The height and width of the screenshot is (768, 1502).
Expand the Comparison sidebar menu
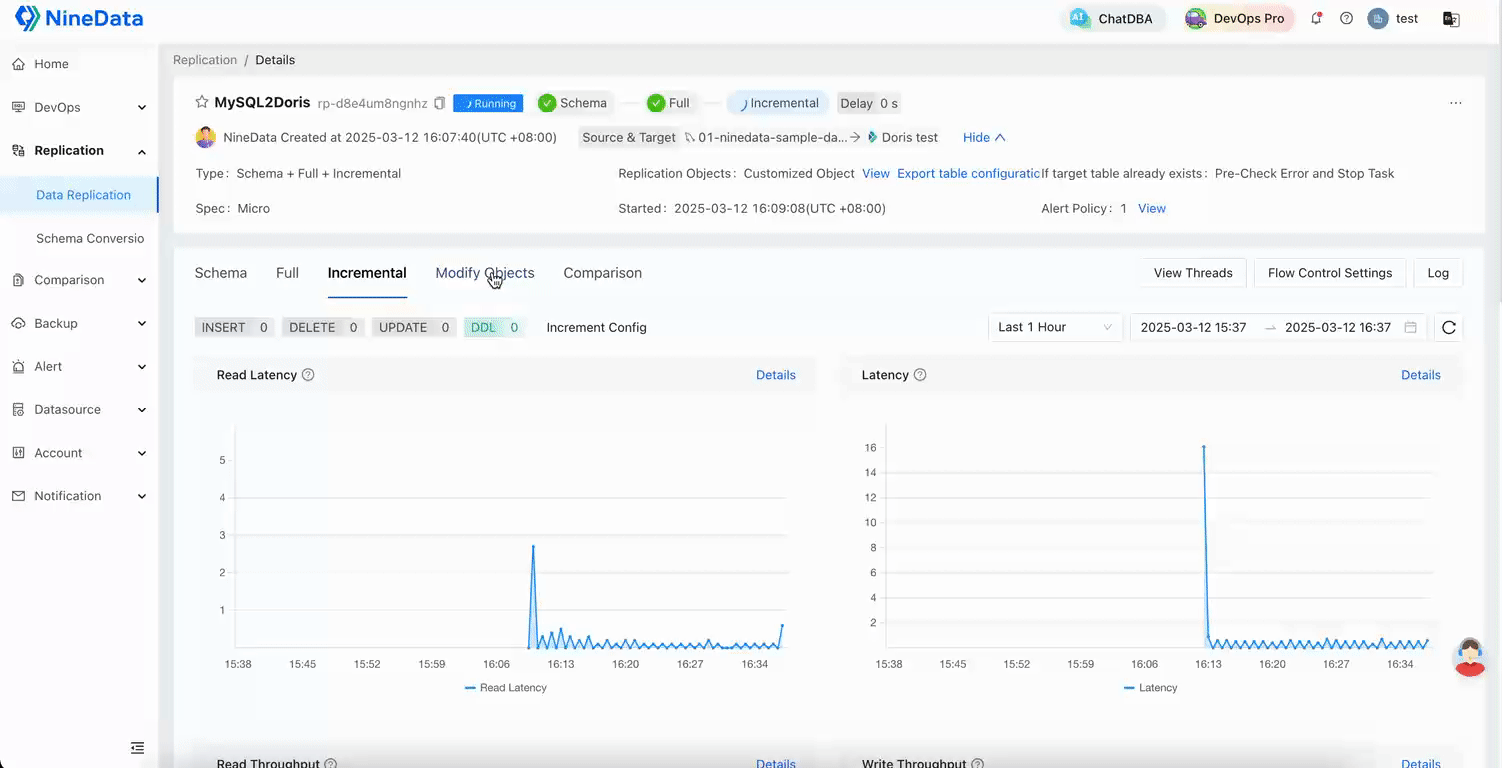click(79, 280)
